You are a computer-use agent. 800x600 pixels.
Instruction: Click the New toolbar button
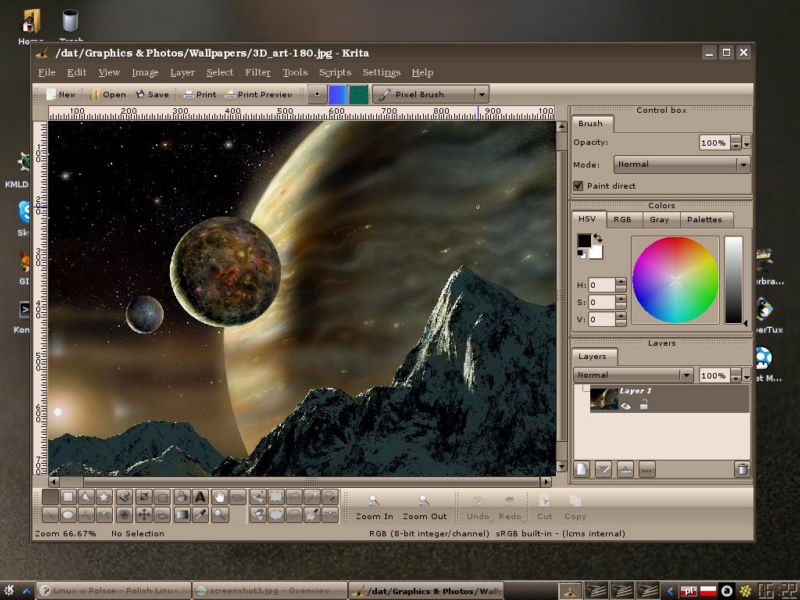(x=60, y=94)
